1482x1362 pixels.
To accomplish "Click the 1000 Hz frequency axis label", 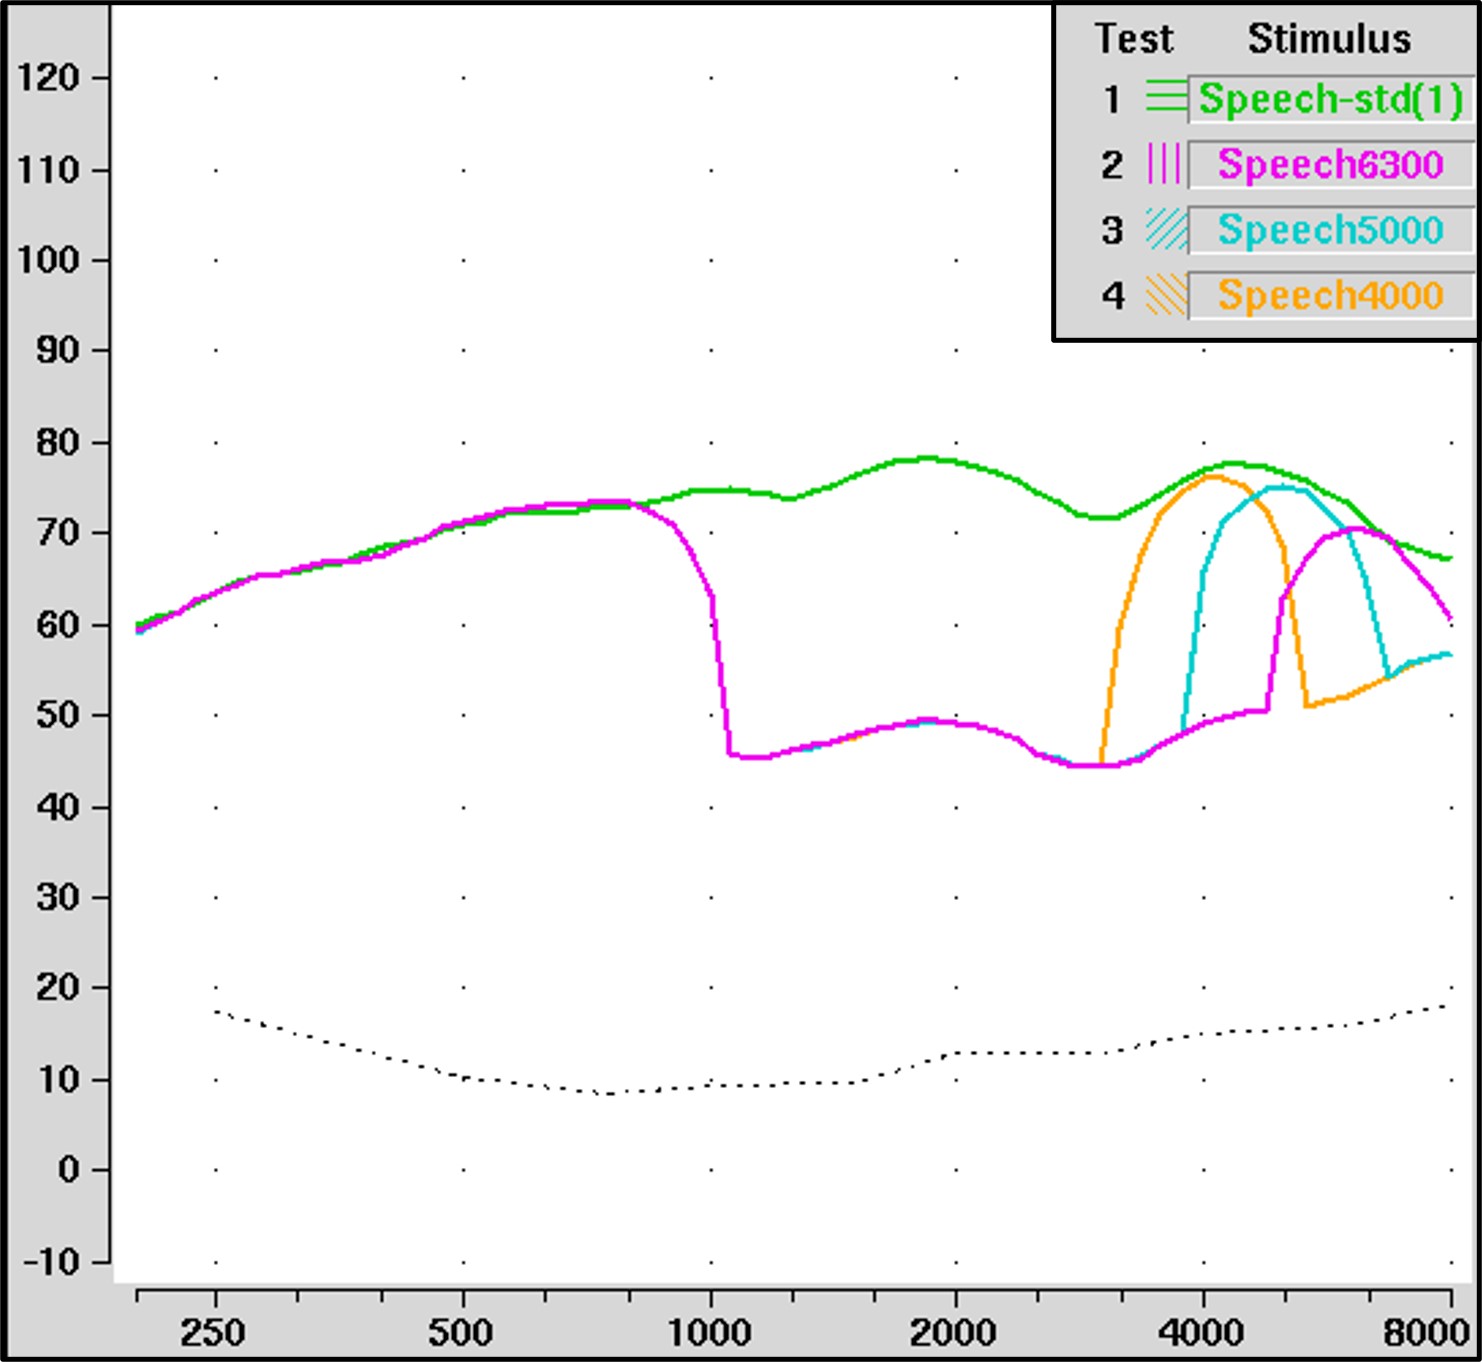I will coord(709,1333).
